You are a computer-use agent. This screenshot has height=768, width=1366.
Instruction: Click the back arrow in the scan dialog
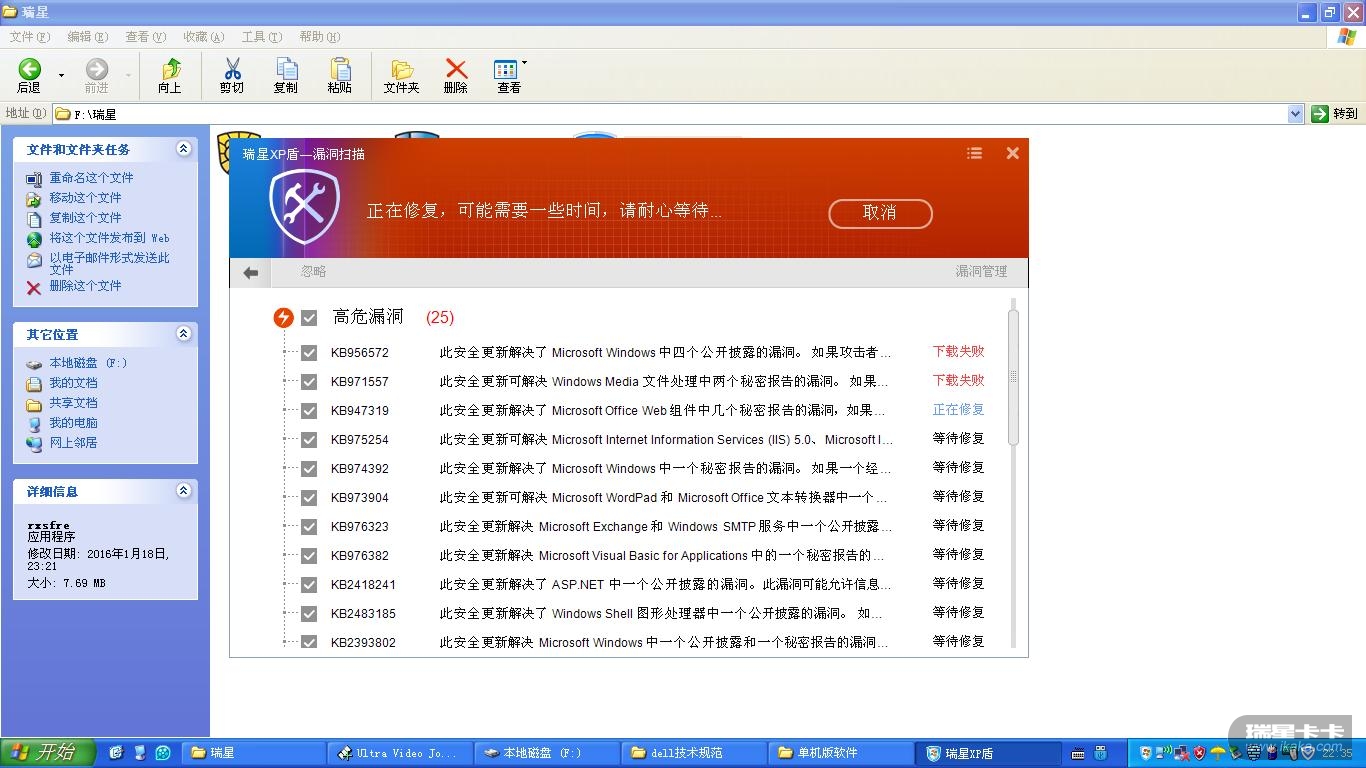coord(251,272)
